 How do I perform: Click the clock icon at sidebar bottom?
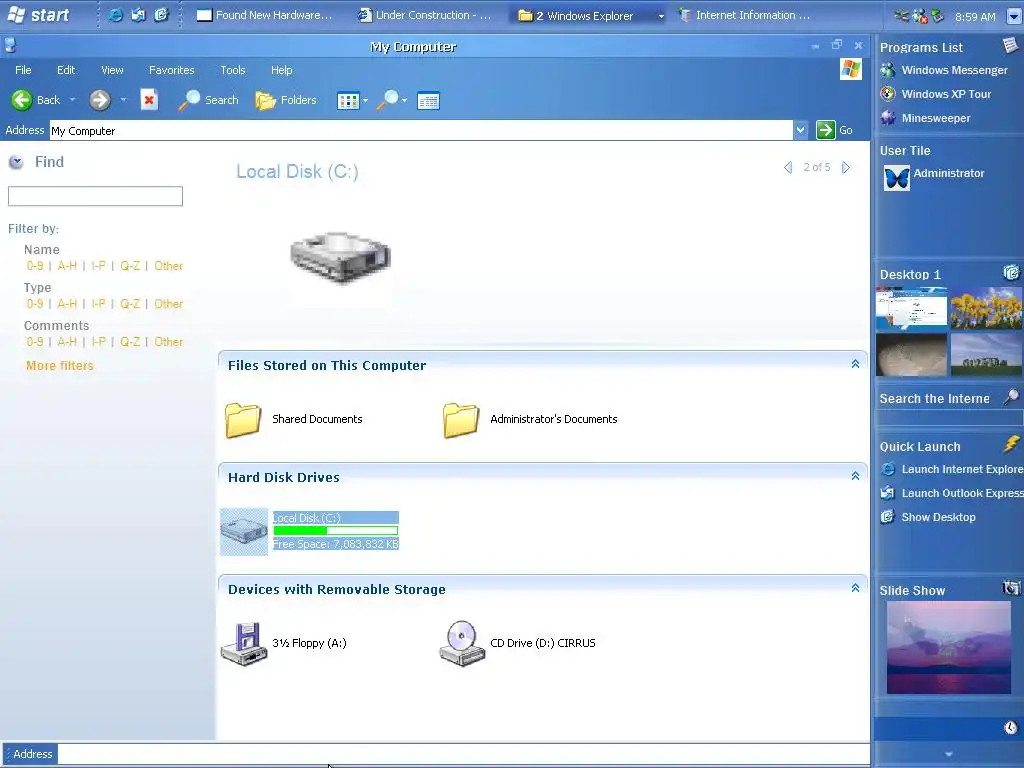pyautogui.click(x=1011, y=728)
